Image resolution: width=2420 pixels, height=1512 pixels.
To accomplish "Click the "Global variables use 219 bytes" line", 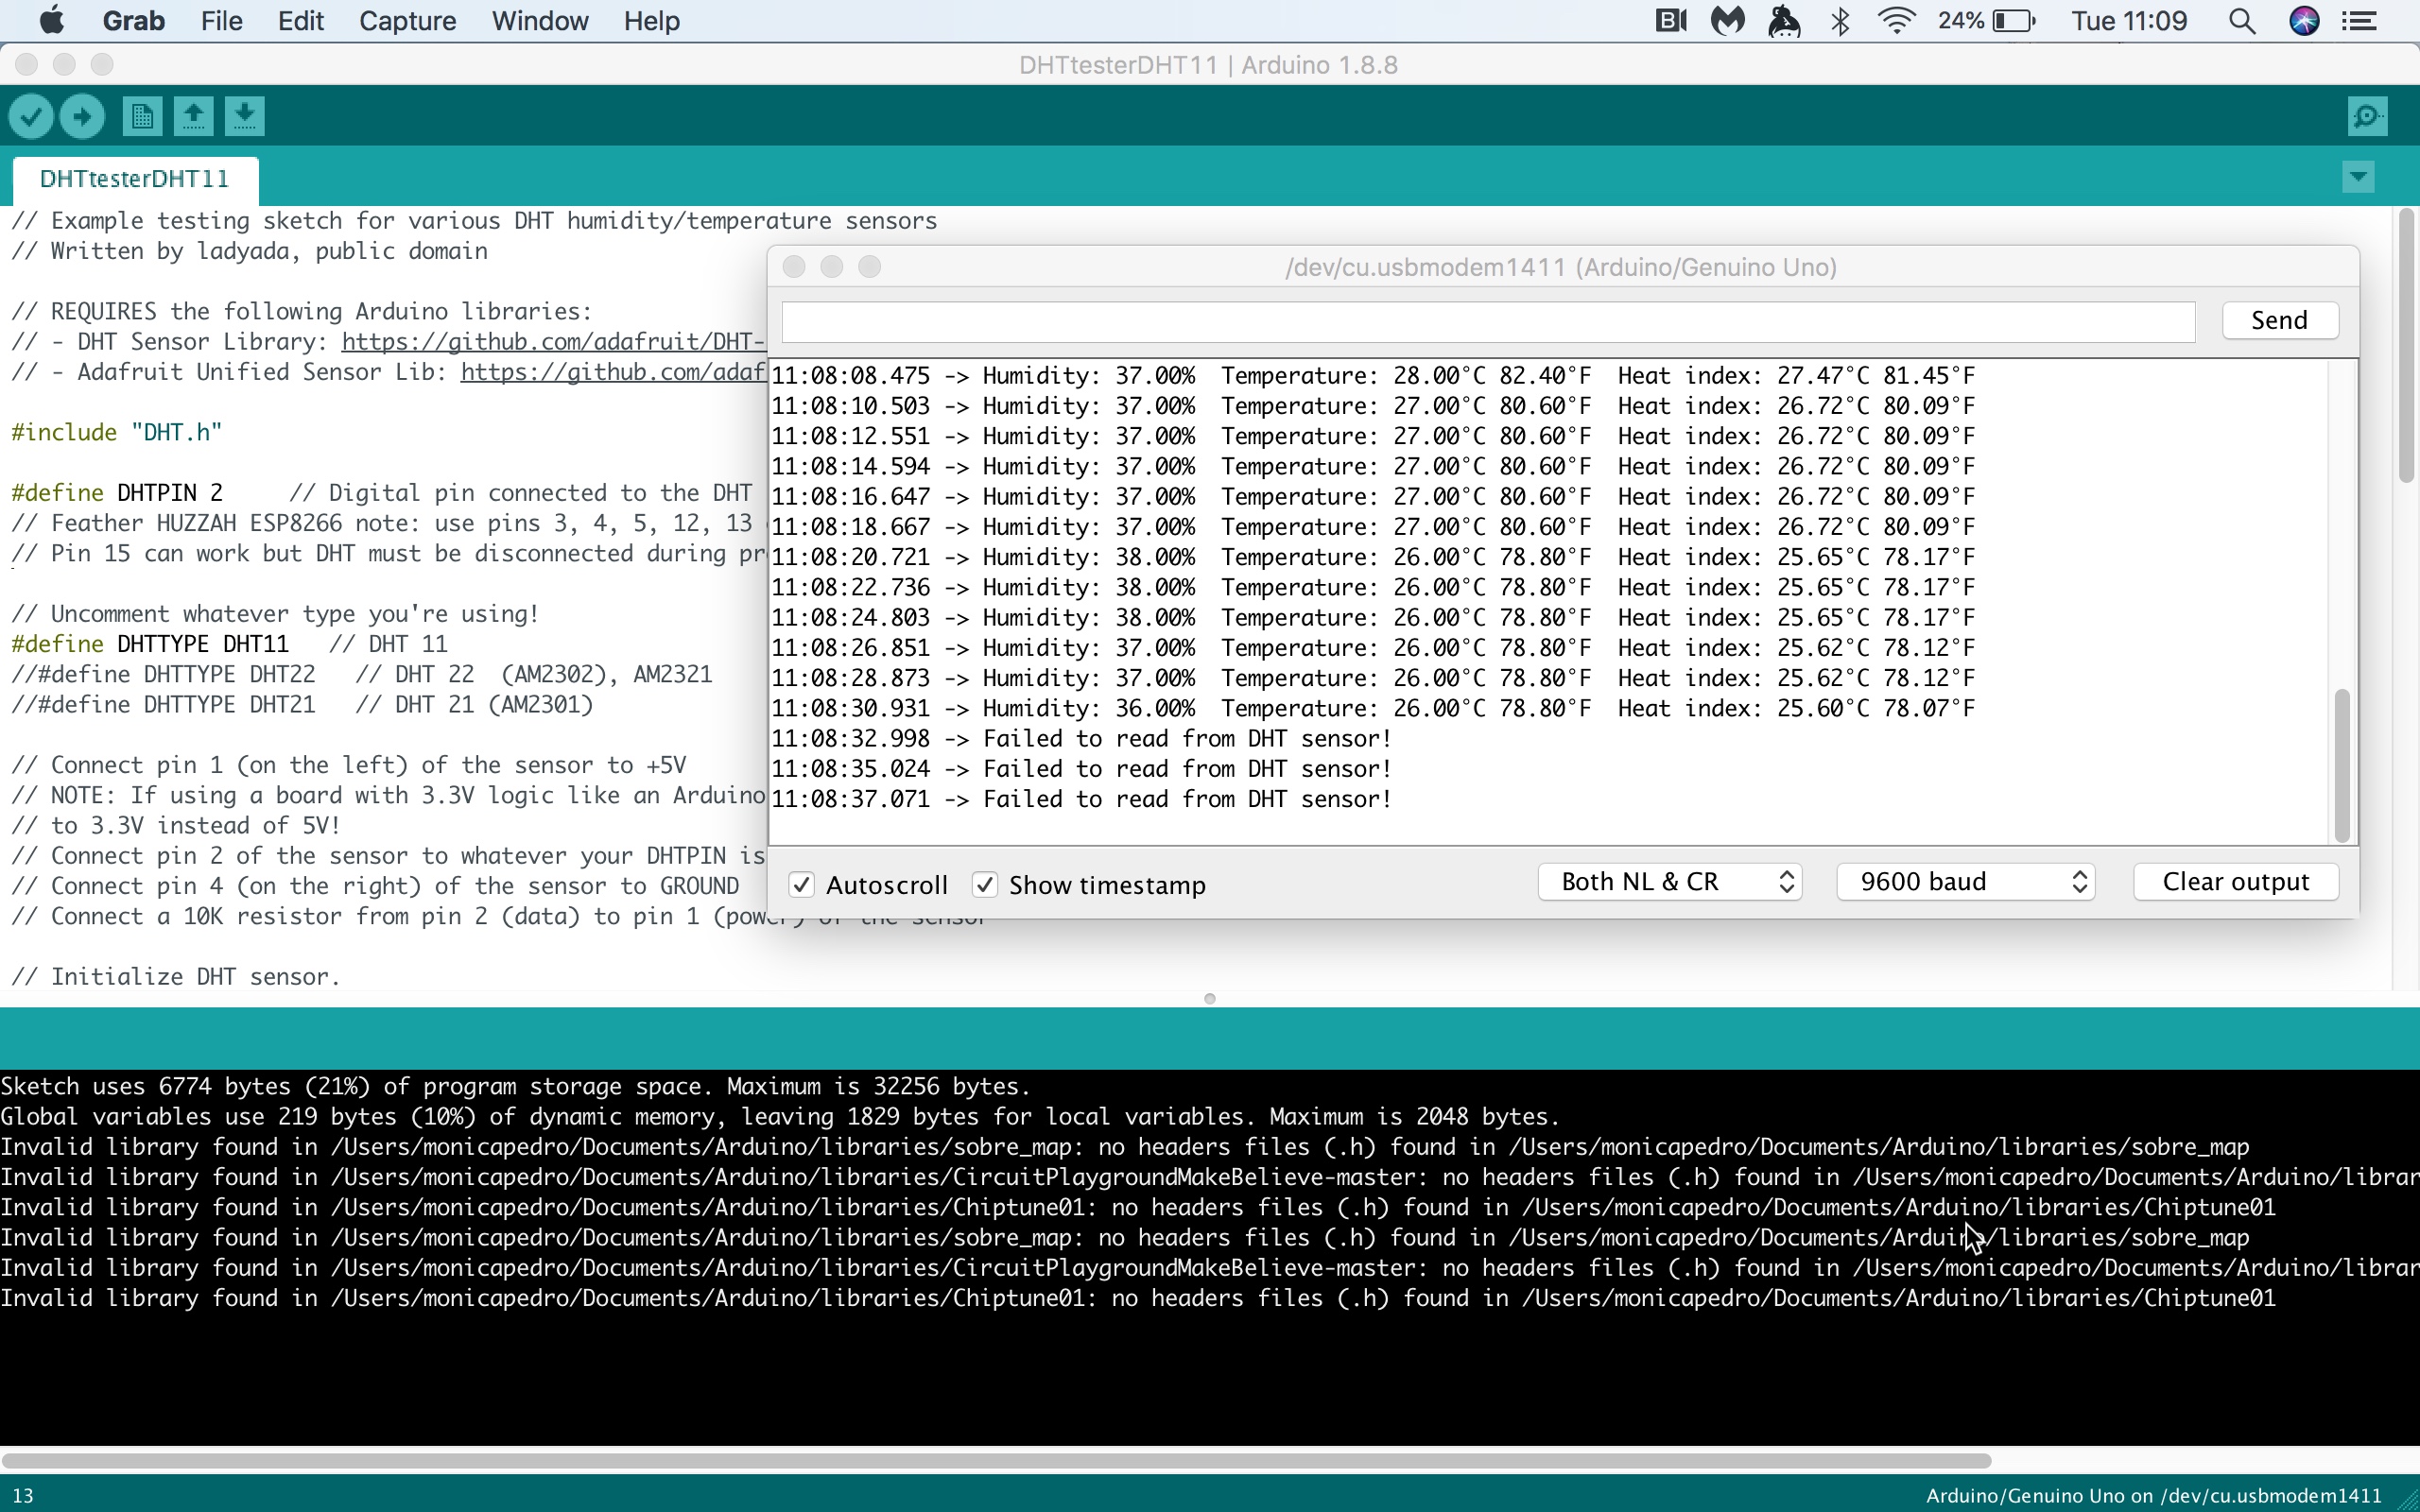I will tap(780, 1116).
